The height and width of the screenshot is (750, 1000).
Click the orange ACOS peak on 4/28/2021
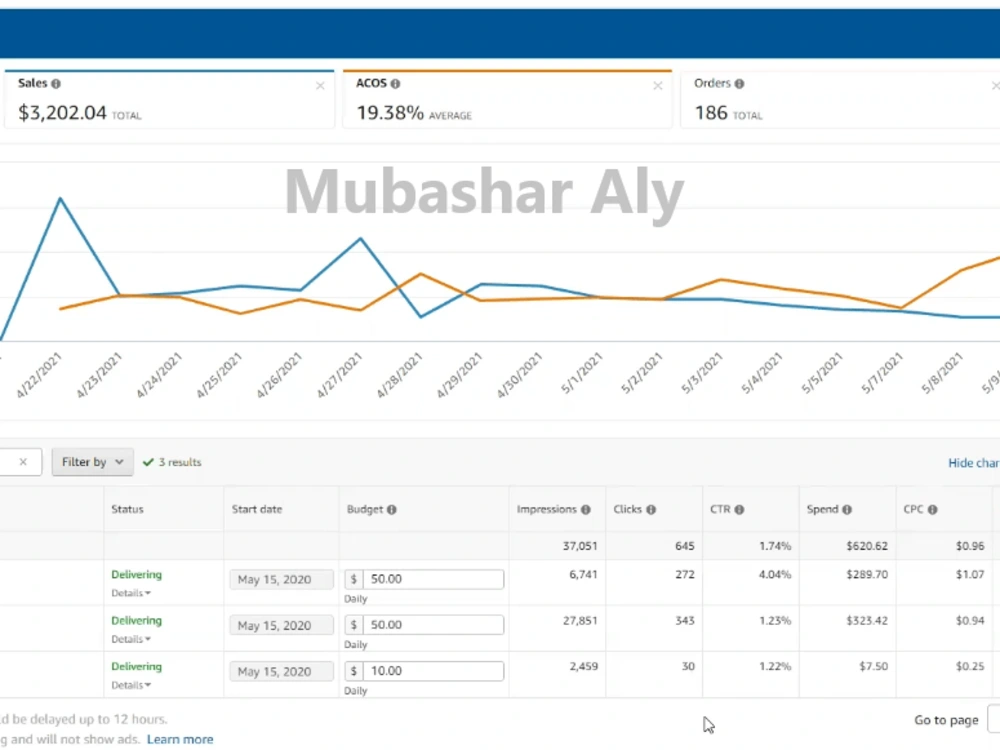pyautogui.click(x=421, y=274)
